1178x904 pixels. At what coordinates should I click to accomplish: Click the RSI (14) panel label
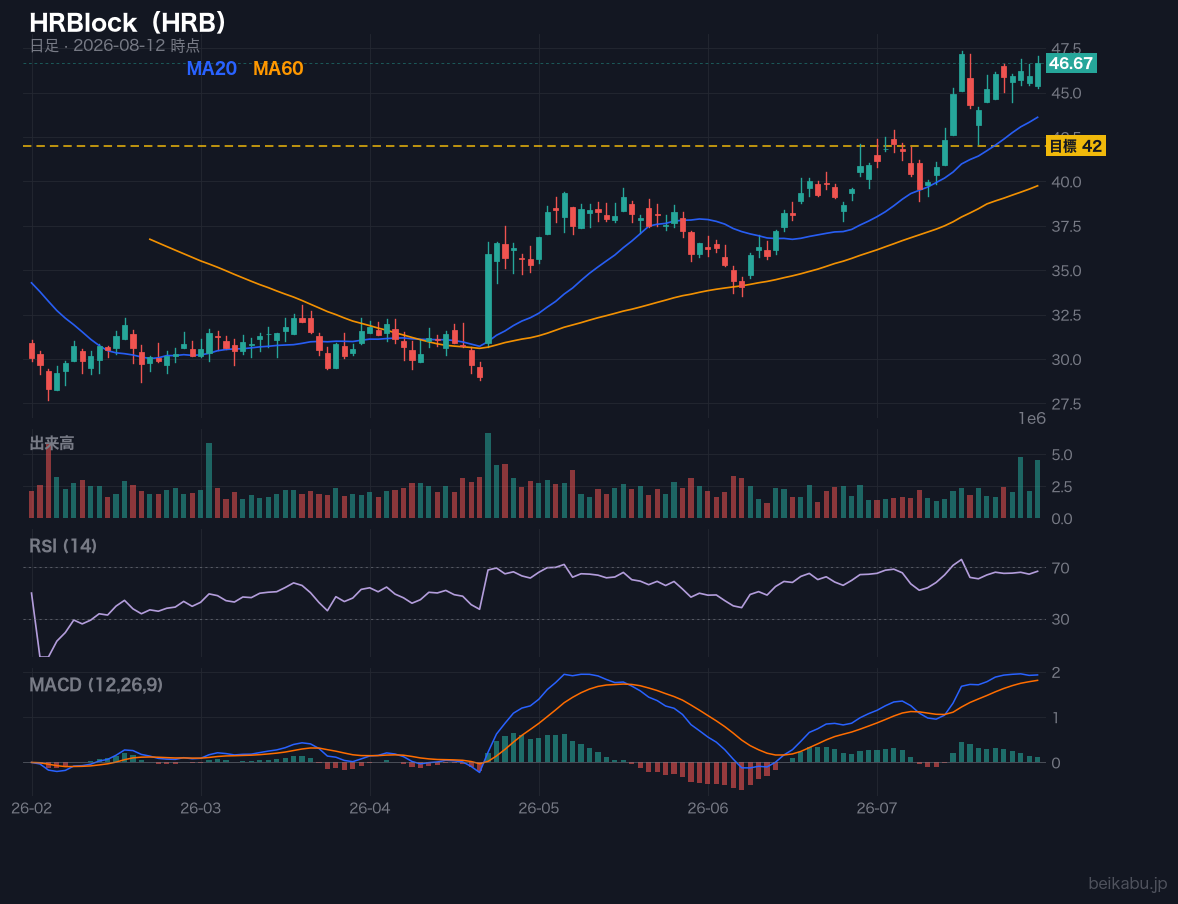[x=63, y=546]
